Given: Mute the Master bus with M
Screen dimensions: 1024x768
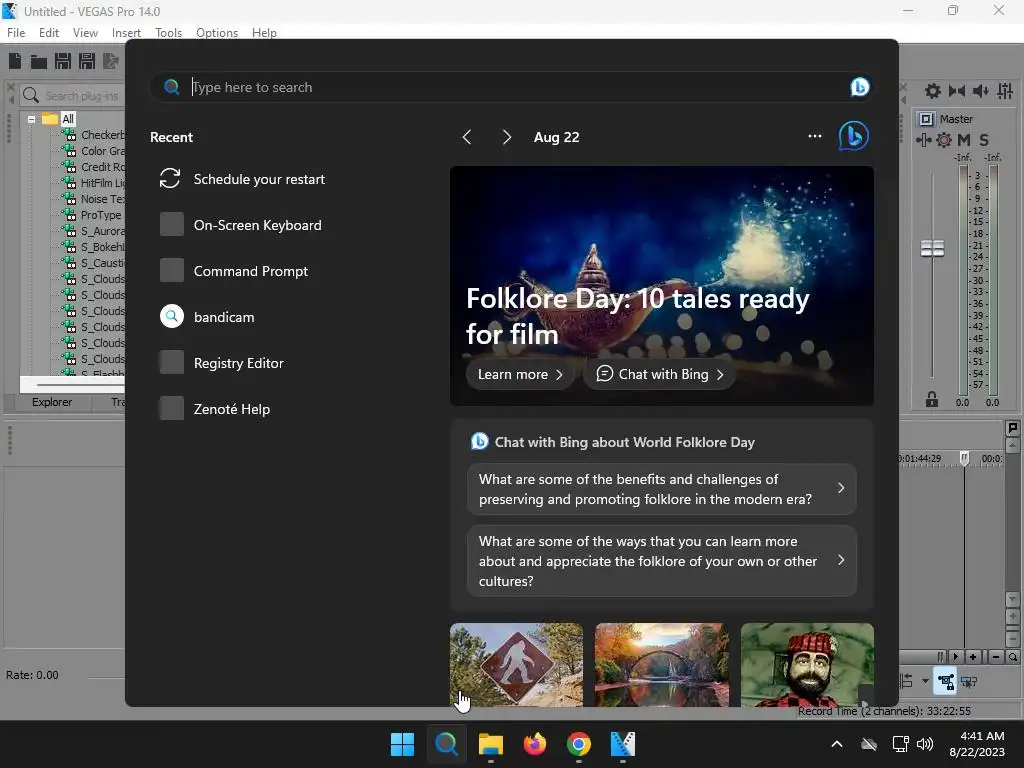Looking at the screenshot, I should click(x=964, y=140).
